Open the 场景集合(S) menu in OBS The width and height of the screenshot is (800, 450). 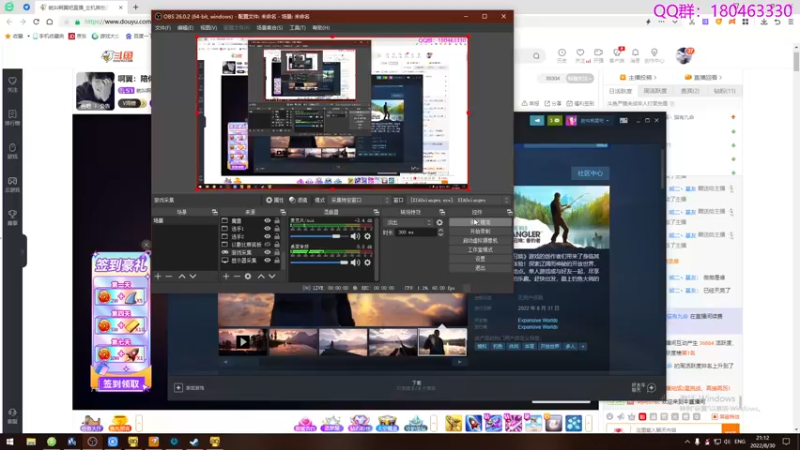pos(269,28)
